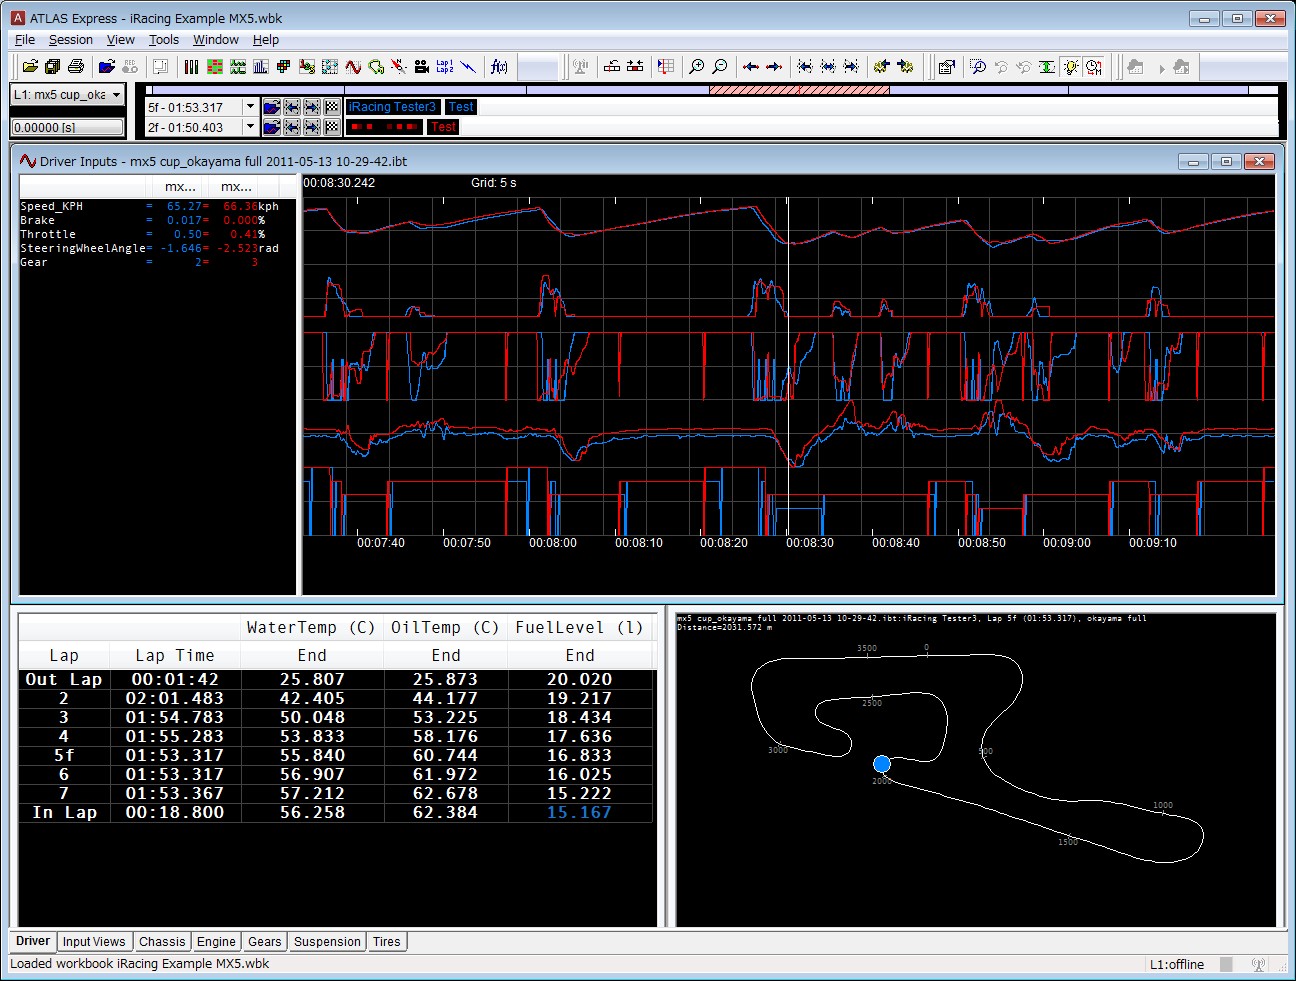Open the Session menu
Screen dimensions: 1296x981
71,40
